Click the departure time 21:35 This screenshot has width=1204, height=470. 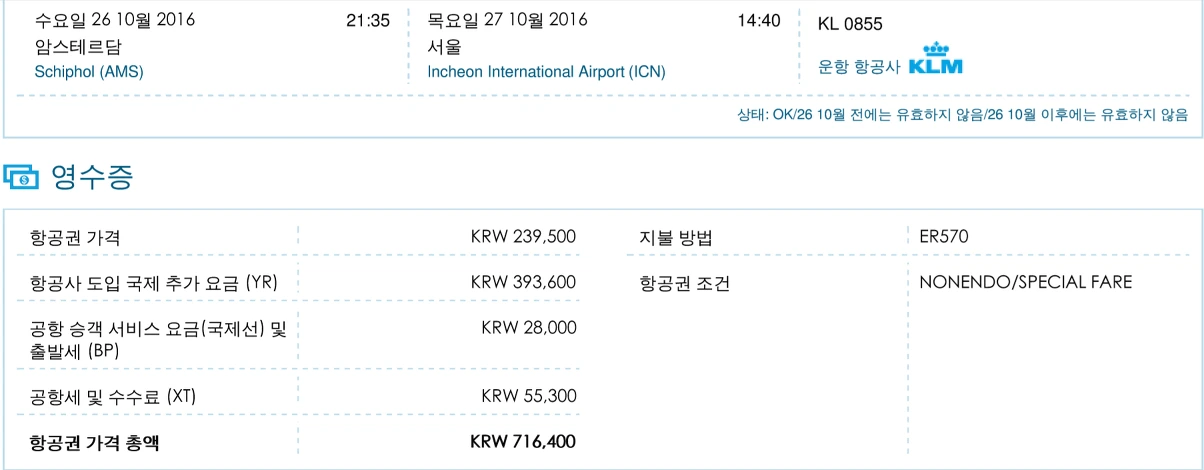click(x=367, y=20)
